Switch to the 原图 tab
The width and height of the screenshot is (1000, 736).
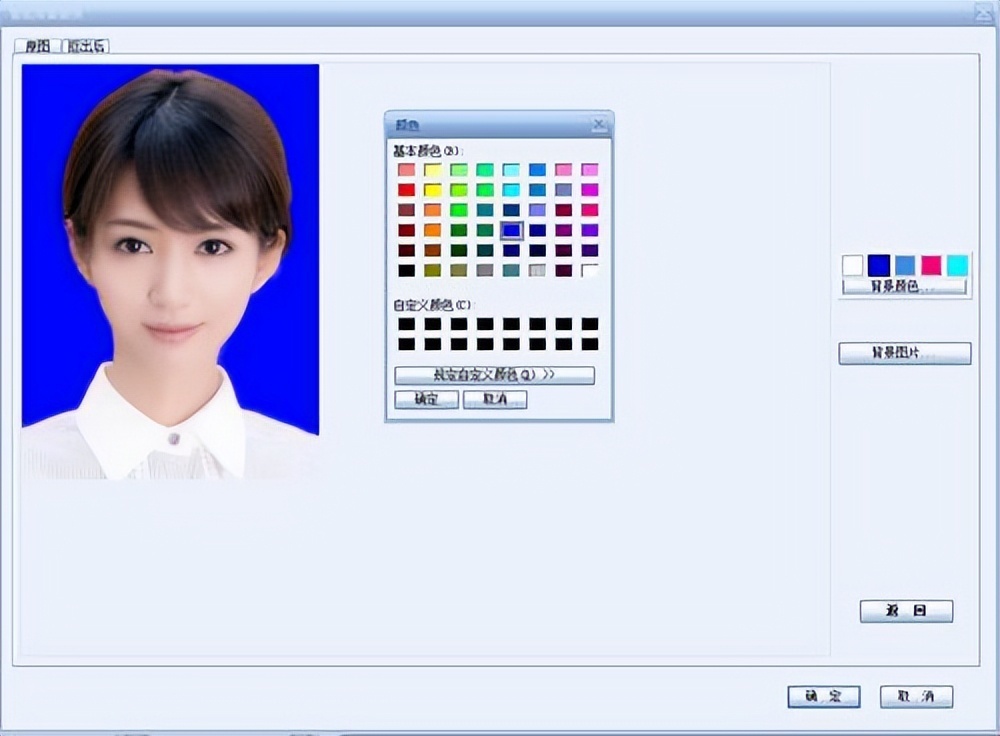pyautogui.click(x=38, y=46)
